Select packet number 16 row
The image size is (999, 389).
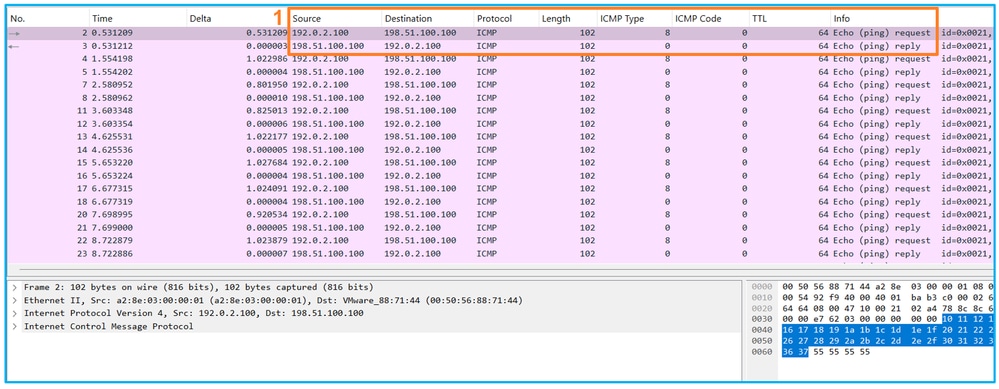[x=500, y=176]
